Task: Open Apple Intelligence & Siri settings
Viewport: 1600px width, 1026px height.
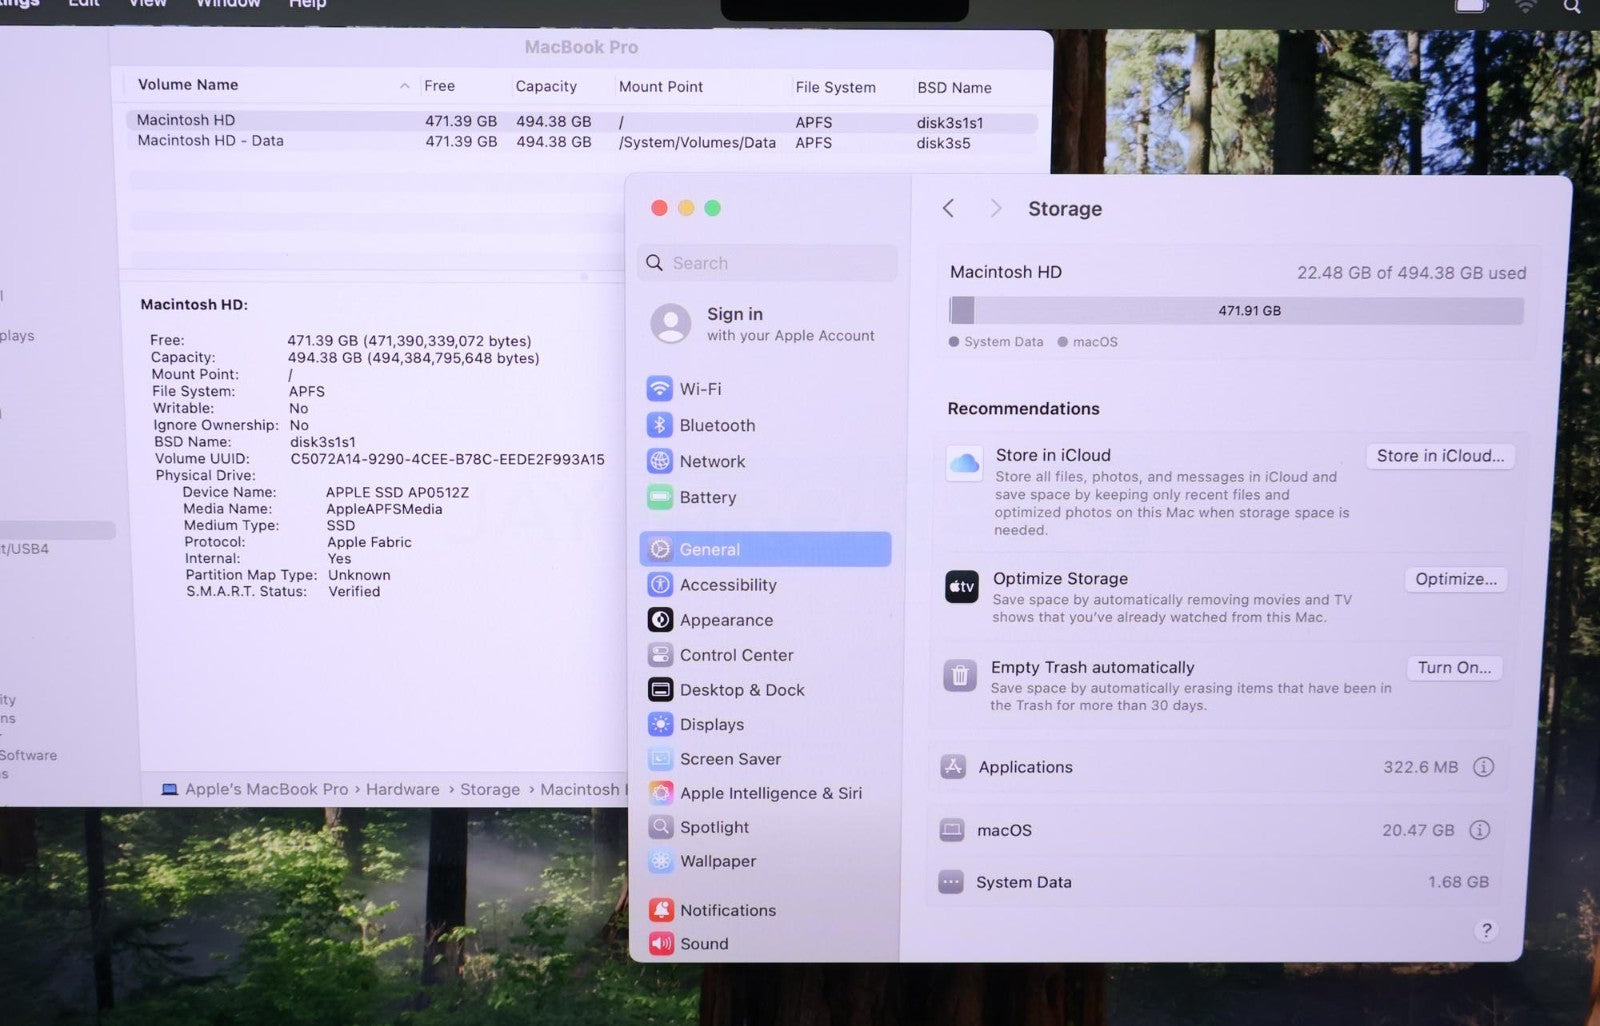Action: pos(769,793)
